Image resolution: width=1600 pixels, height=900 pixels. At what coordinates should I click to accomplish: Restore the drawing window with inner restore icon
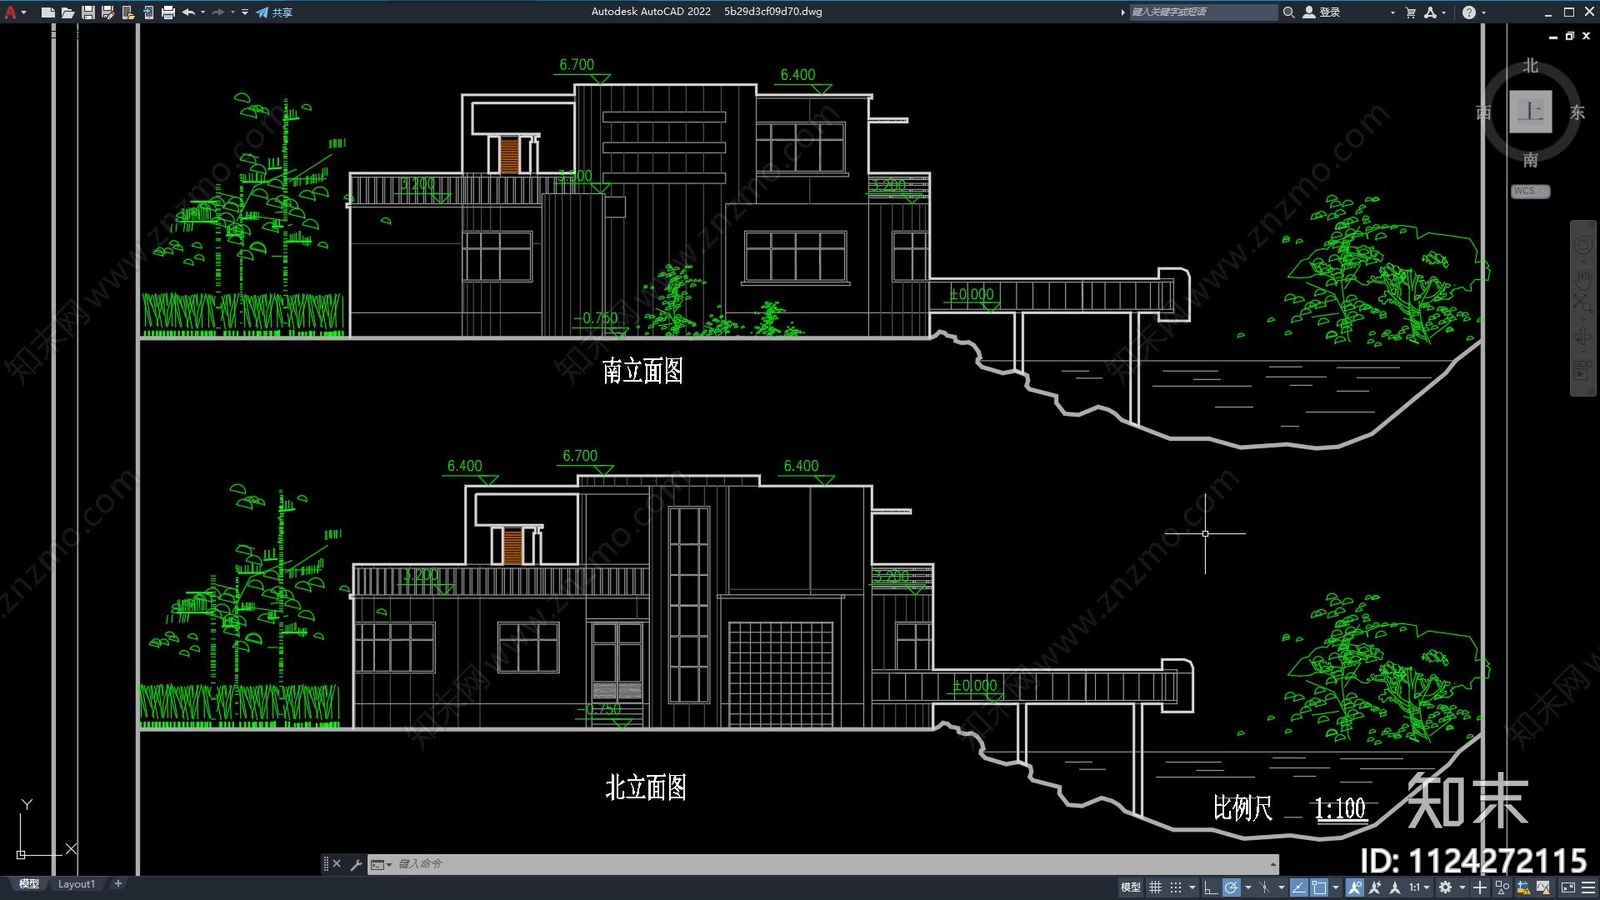(x=1569, y=36)
